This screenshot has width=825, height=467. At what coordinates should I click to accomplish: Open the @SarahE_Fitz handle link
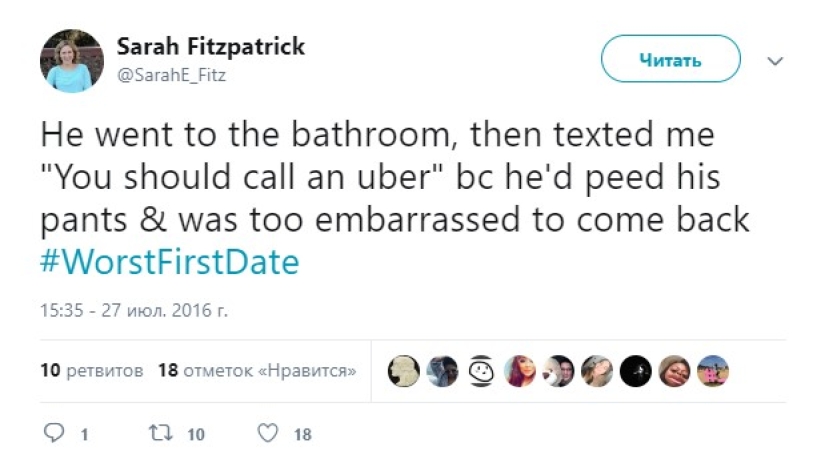[x=172, y=75]
